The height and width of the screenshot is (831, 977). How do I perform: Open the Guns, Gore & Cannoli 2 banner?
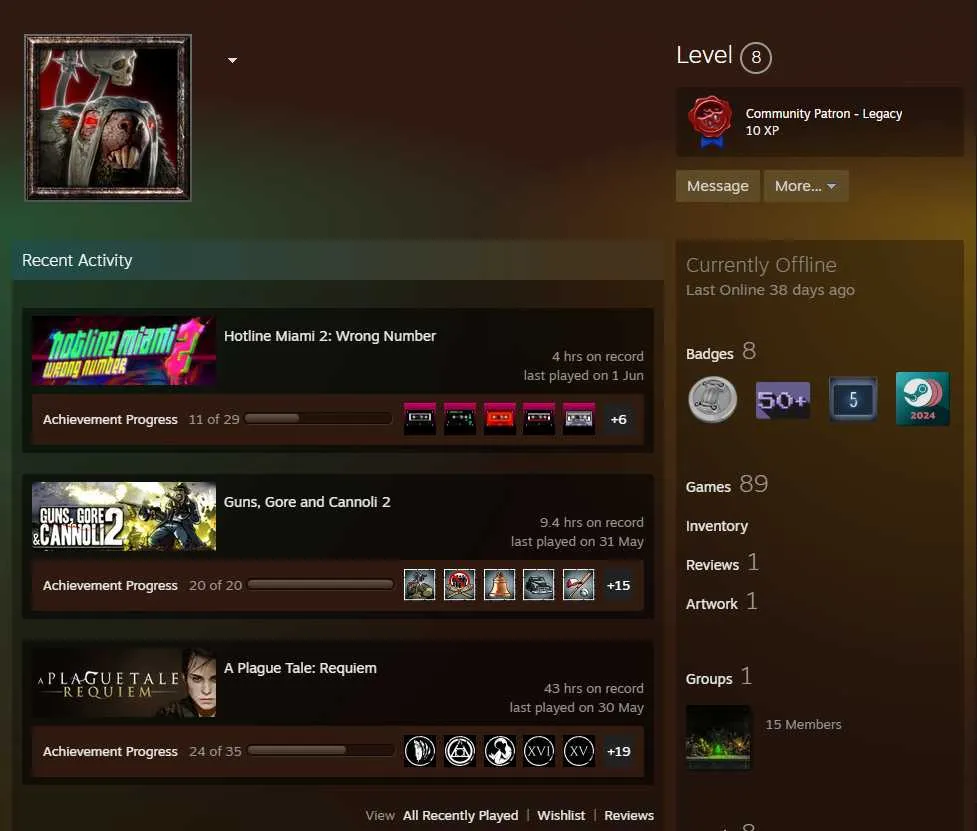coord(124,516)
